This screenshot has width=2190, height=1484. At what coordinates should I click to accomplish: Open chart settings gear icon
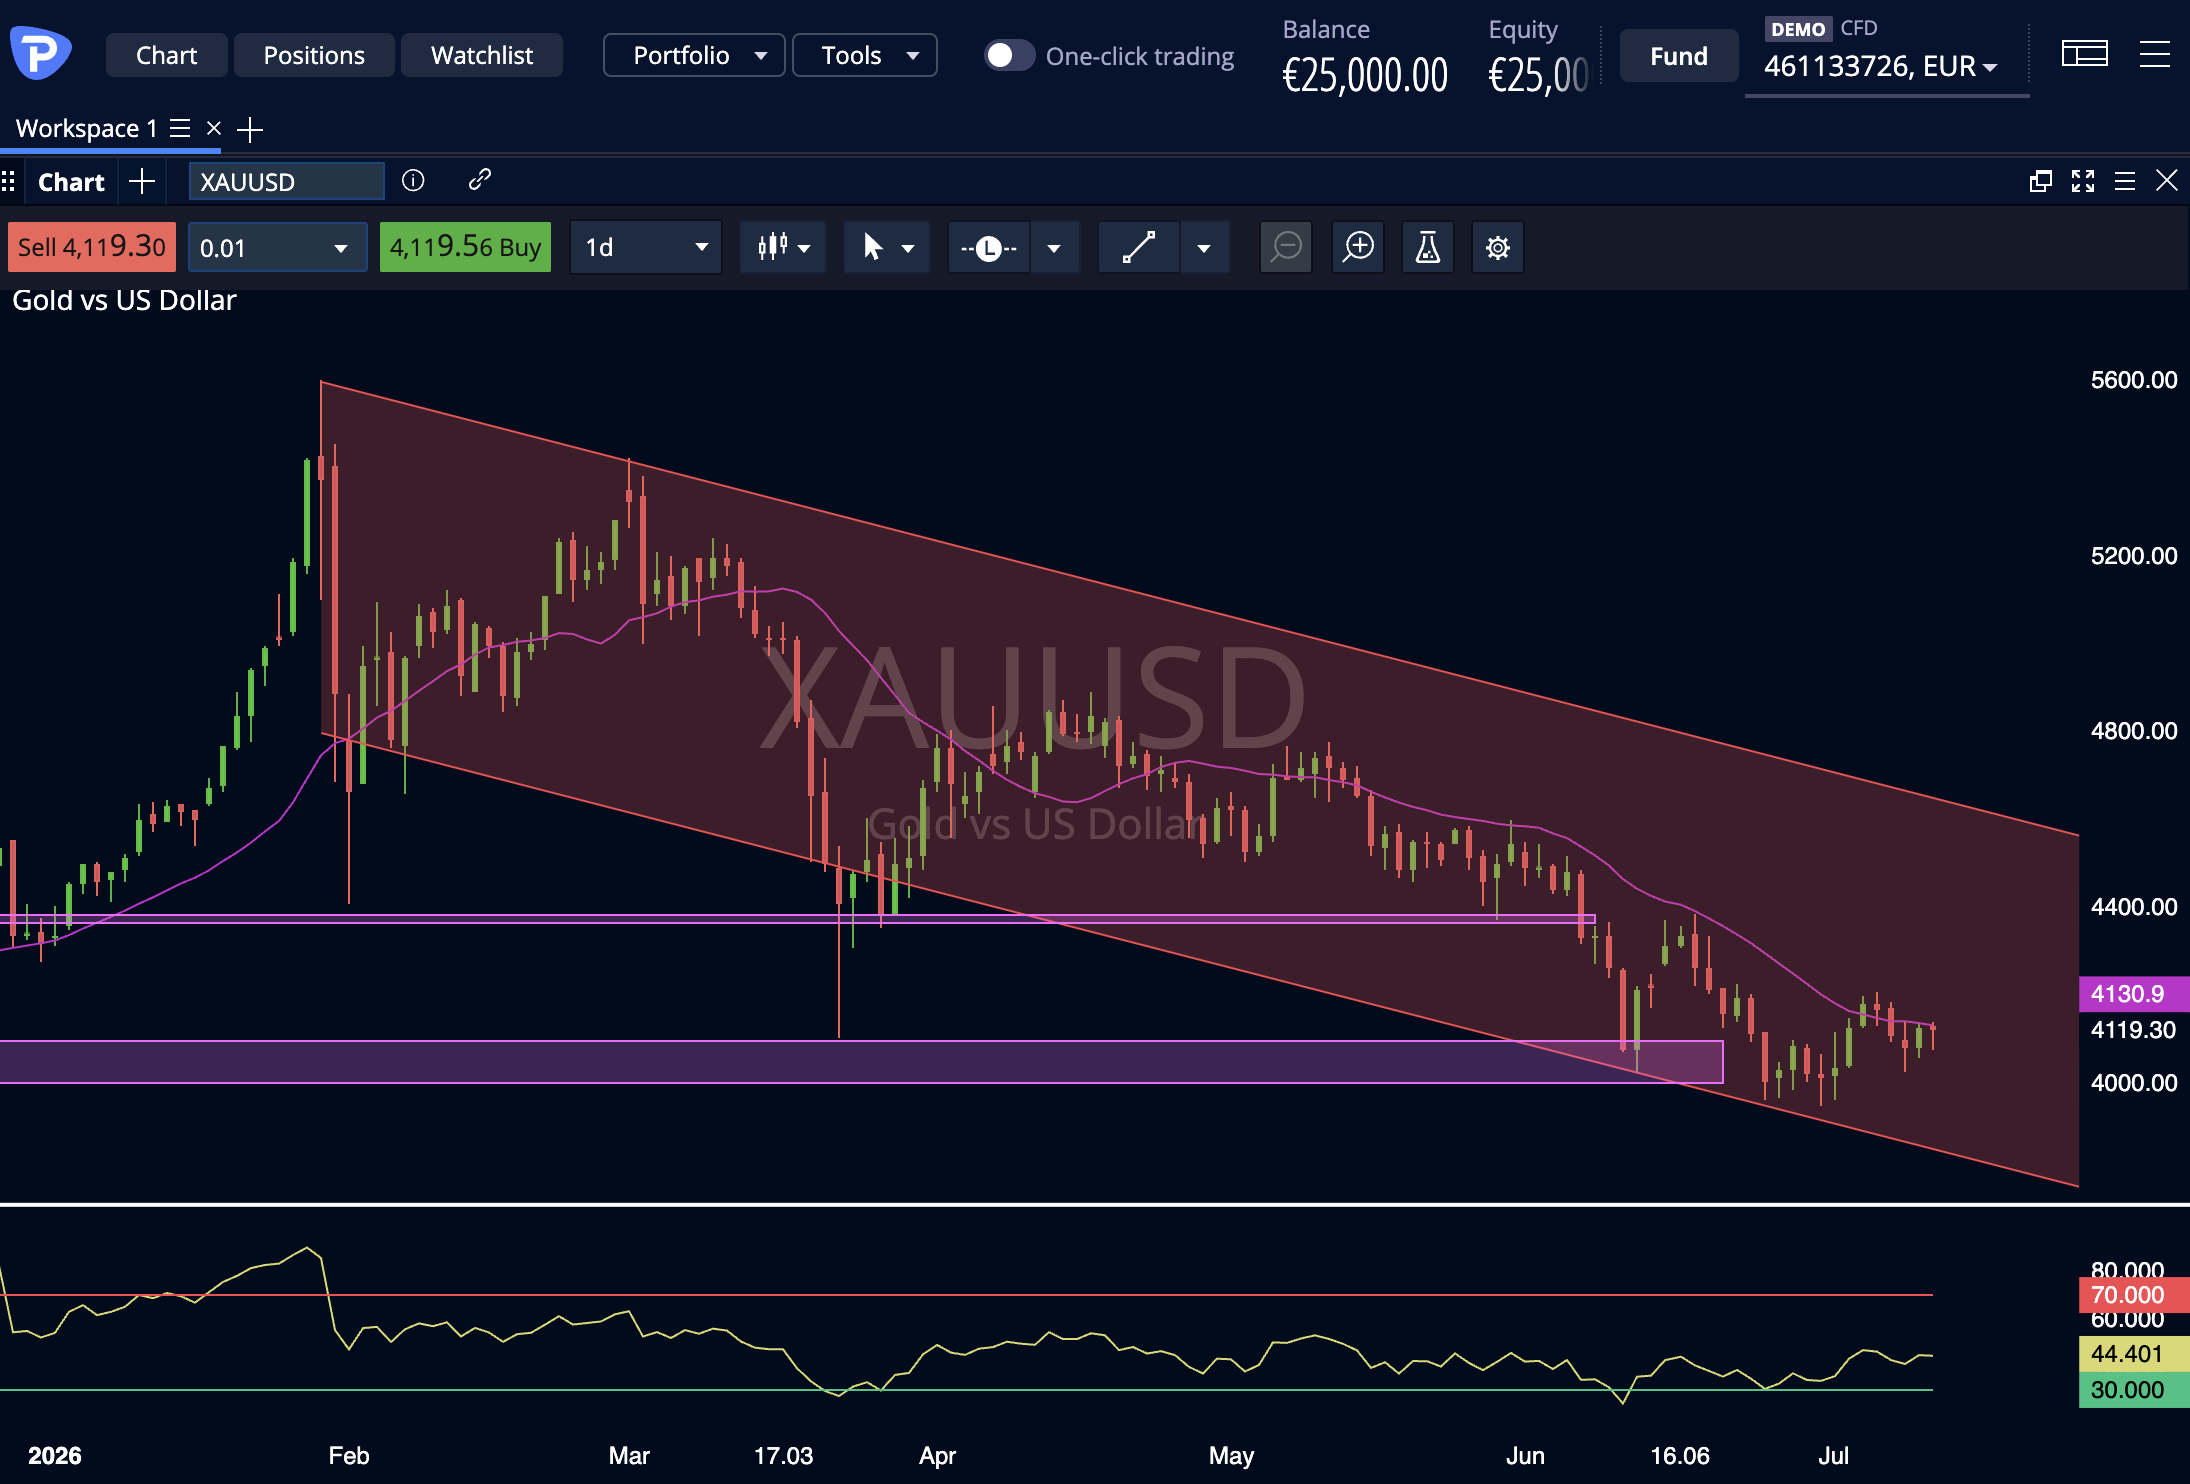point(1497,247)
